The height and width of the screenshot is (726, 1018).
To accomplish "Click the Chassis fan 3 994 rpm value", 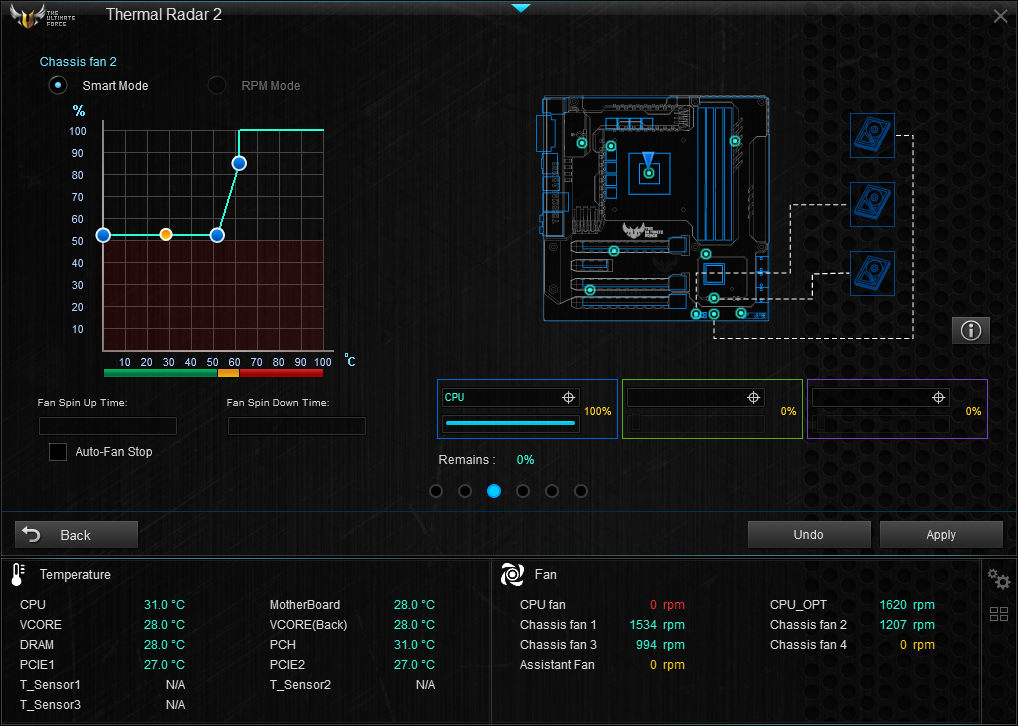I will click(x=660, y=645).
